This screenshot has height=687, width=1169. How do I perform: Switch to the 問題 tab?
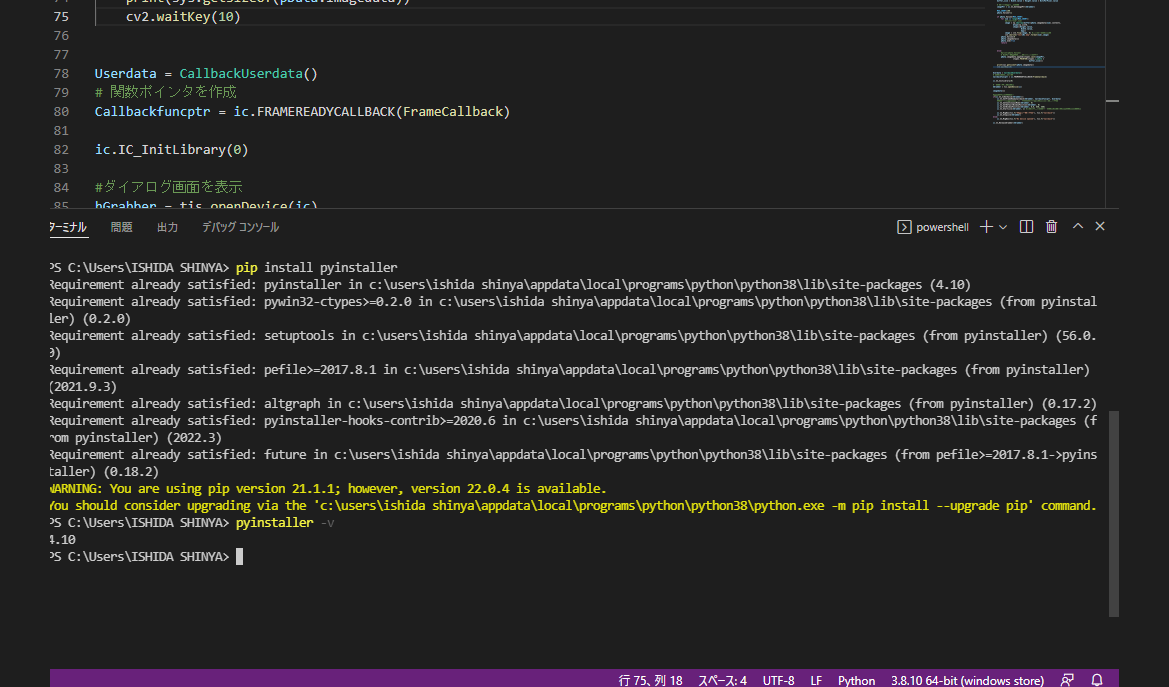pos(121,227)
